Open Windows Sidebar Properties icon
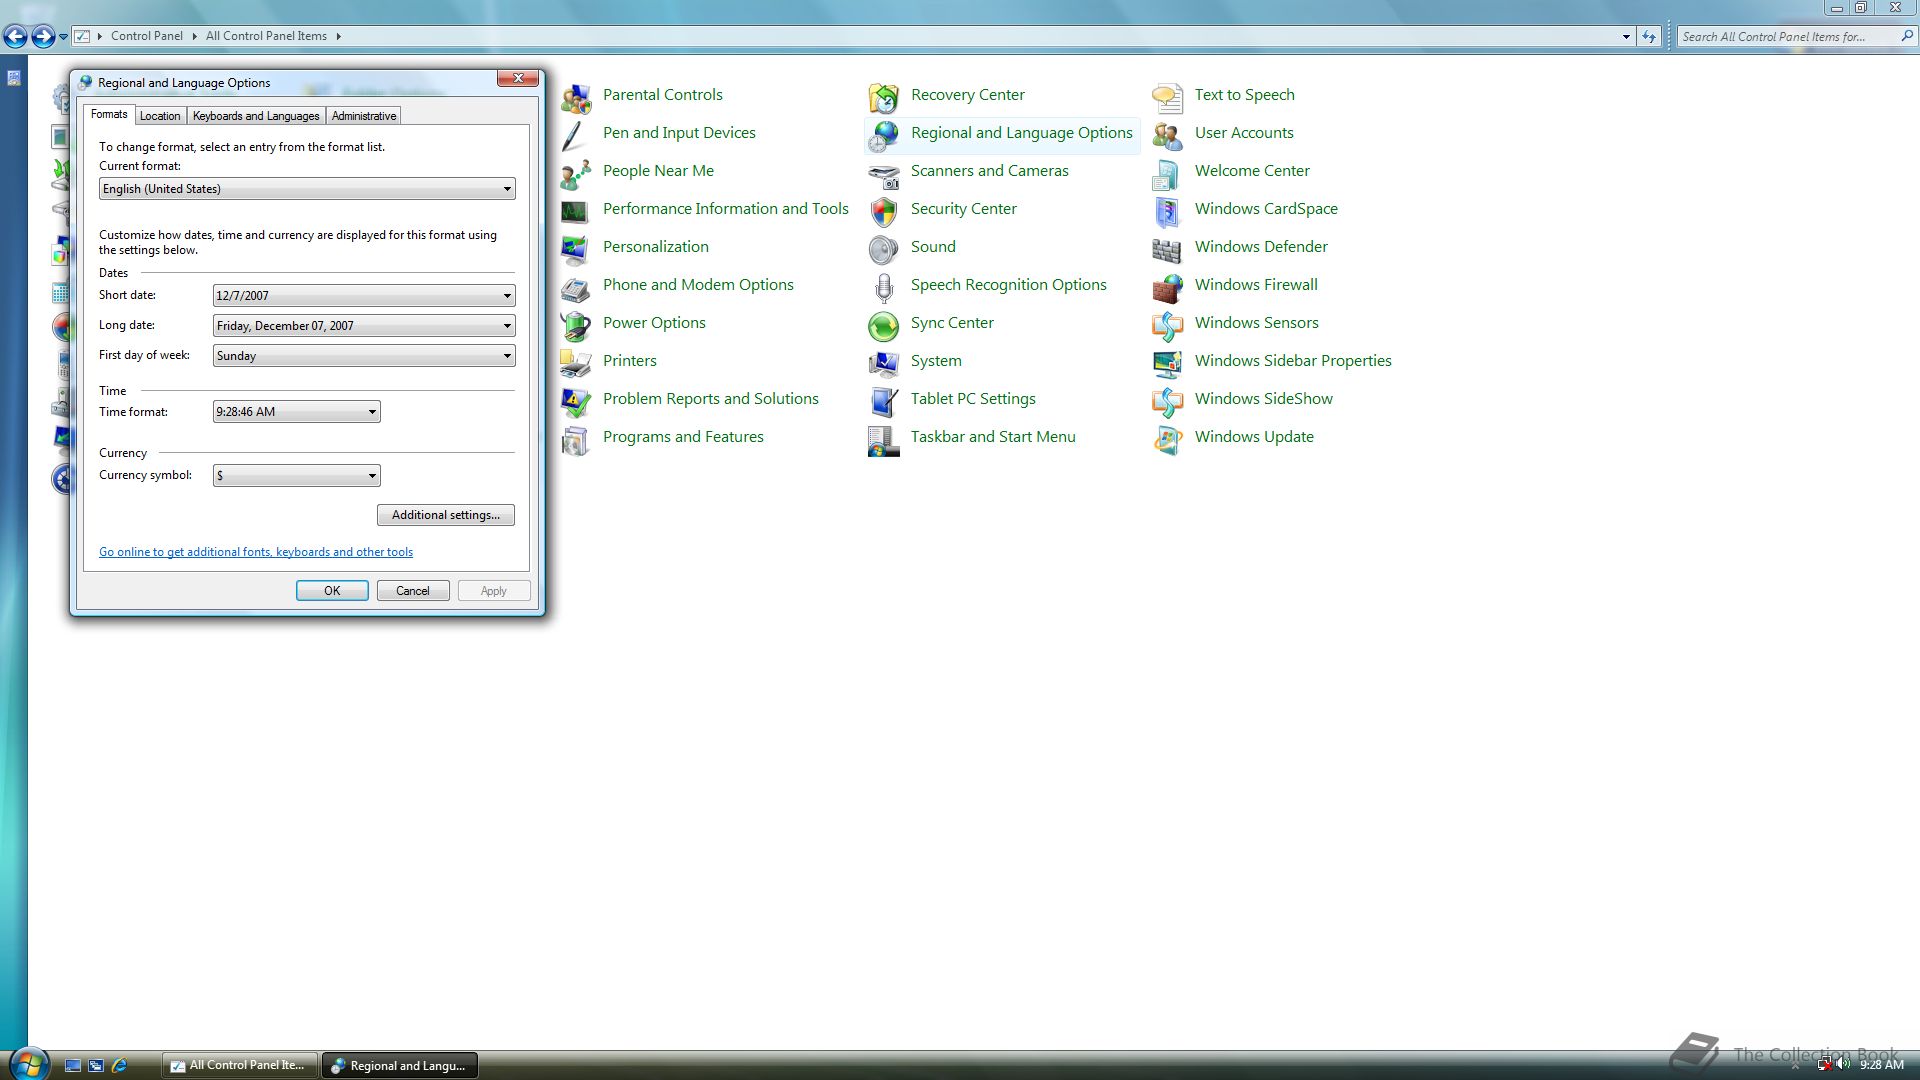This screenshot has height=1080, width=1920. coord(1168,364)
